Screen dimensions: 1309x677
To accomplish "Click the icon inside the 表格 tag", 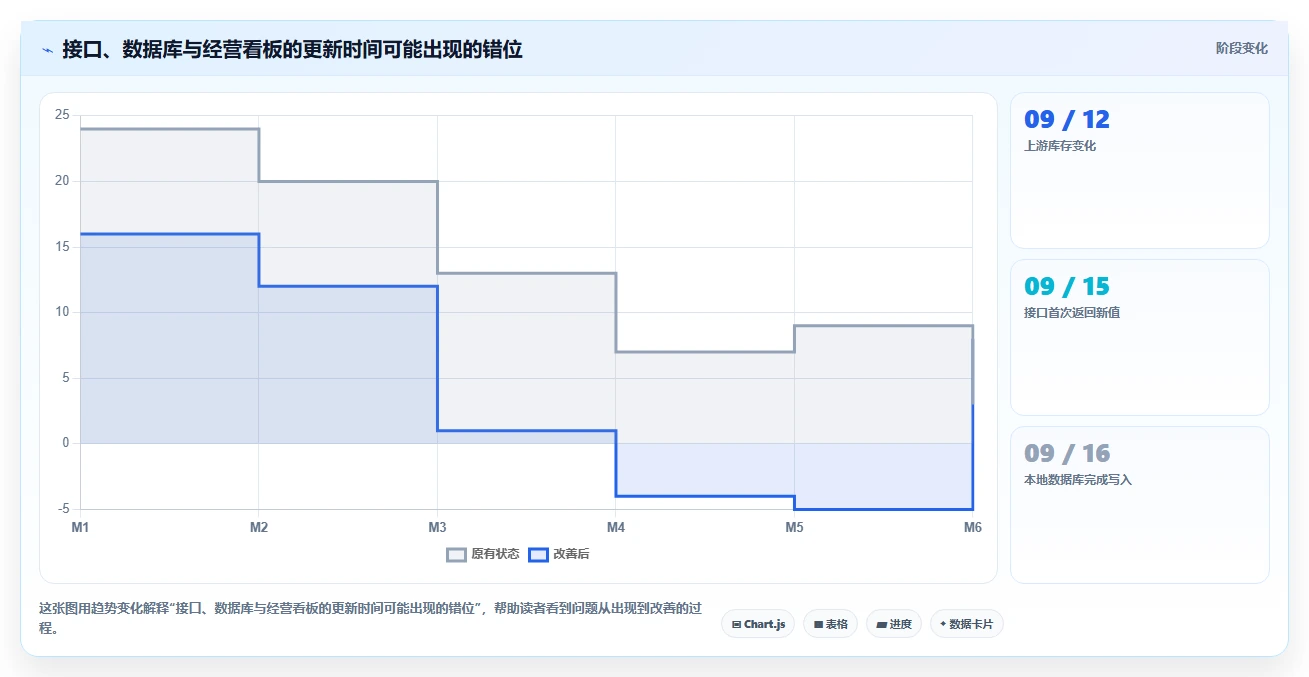I will 818,624.
